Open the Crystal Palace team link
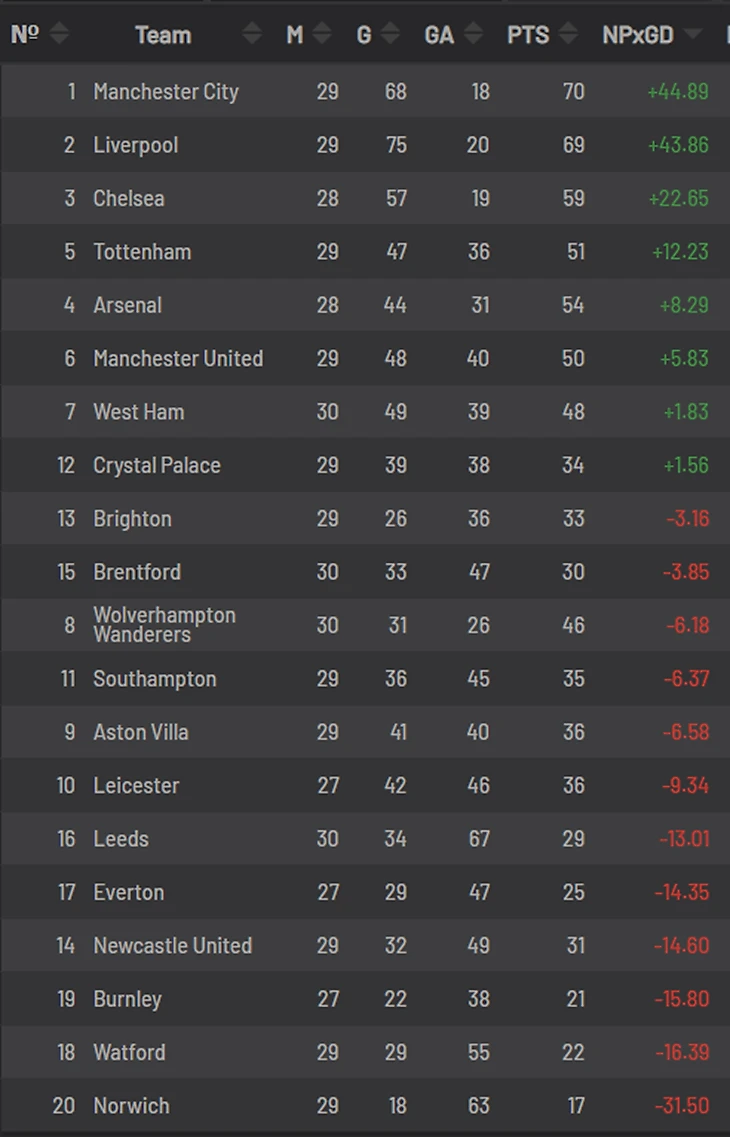Viewport: 730px width, 1137px height. (157, 465)
